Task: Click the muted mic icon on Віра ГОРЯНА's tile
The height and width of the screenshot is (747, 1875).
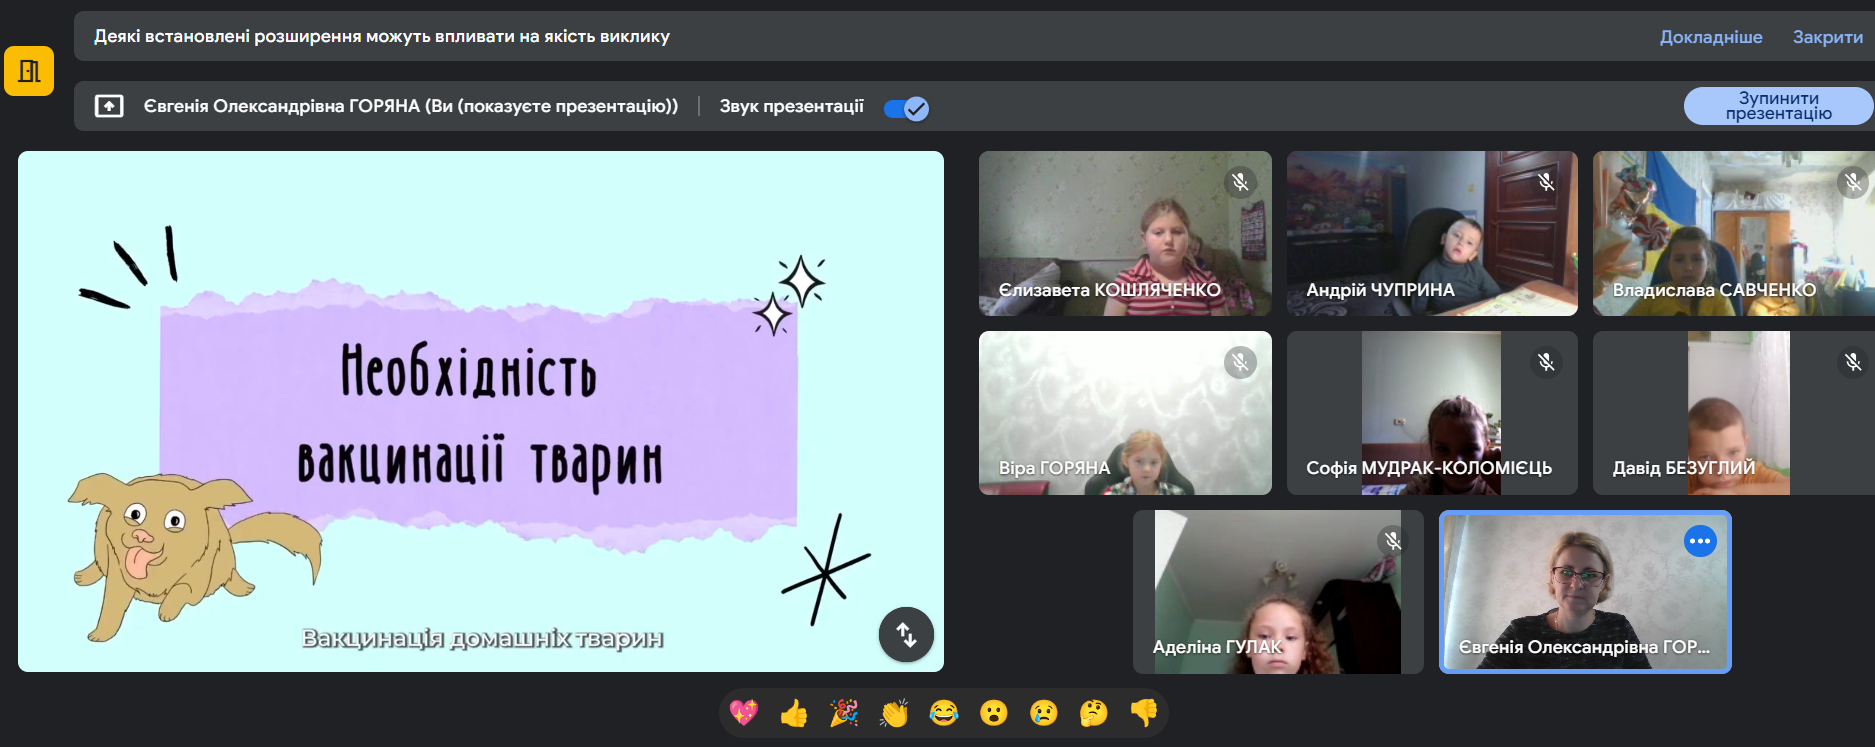Action: click(1241, 362)
